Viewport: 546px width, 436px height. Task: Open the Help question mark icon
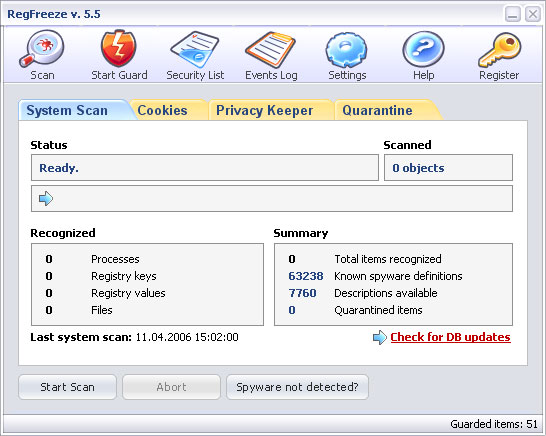(423, 49)
